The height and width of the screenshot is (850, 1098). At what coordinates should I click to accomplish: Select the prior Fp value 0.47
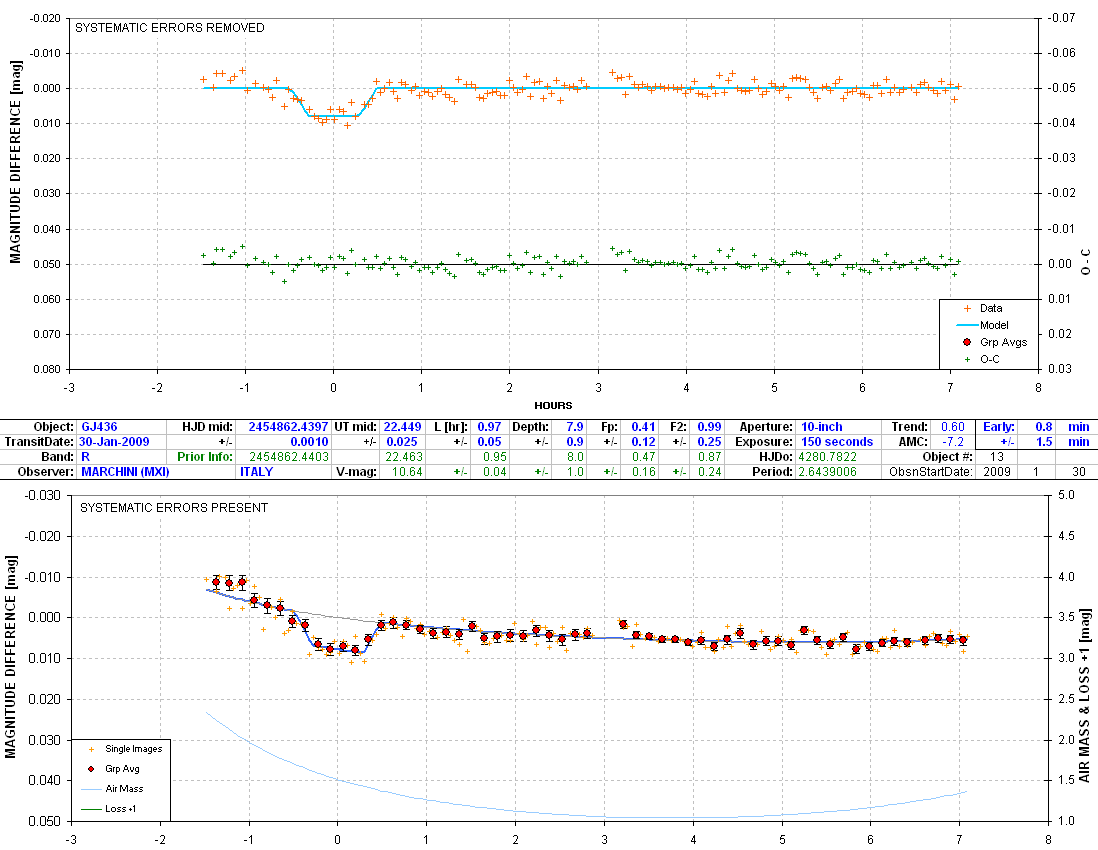644,457
